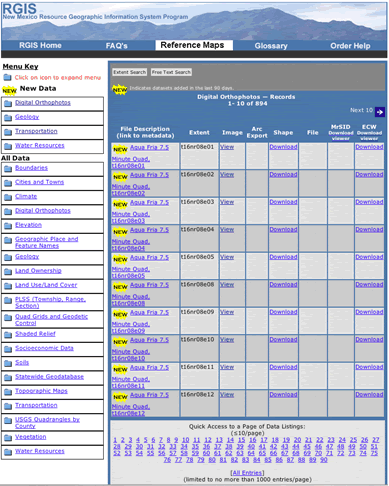The height and width of the screenshot is (486, 389).
Task: Open the RGIS Home navigation item
Action: coord(40,45)
